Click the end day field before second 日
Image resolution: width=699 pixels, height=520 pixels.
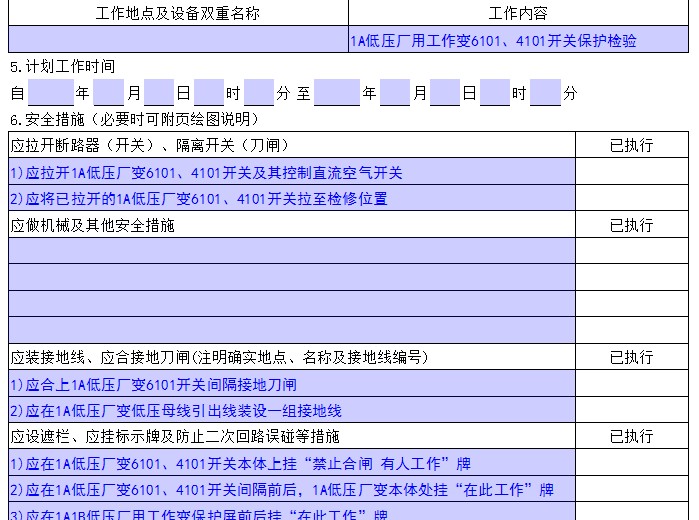coord(445,93)
